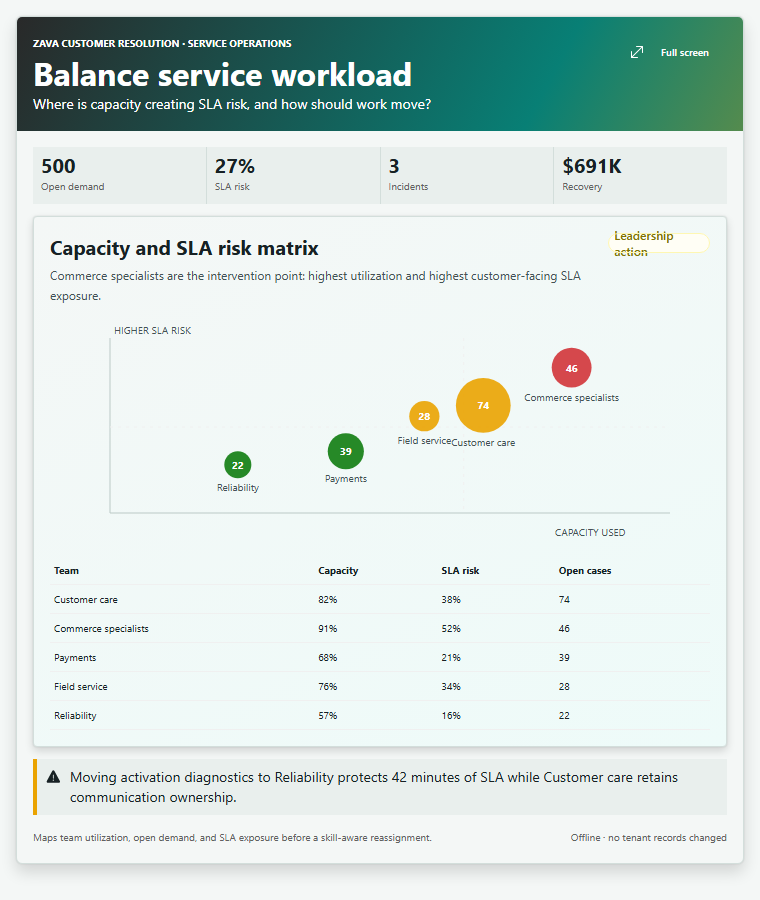Select the Leadership action pill
Image resolution: width=760 pixels, height=900 pixels.
659,243
